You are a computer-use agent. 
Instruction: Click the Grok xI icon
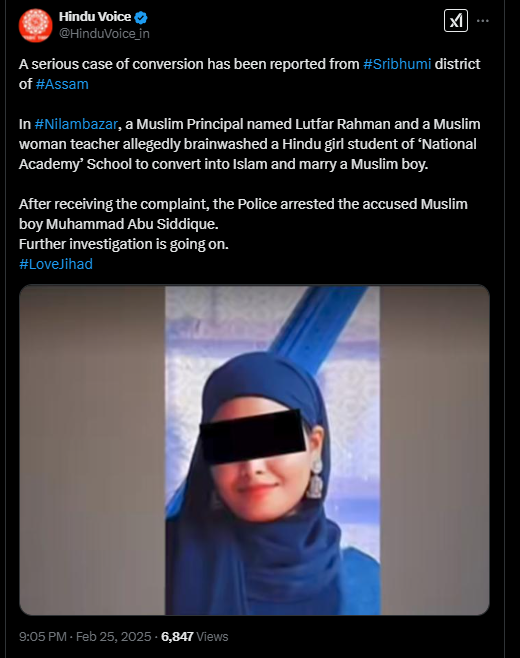tap(456, 21)
